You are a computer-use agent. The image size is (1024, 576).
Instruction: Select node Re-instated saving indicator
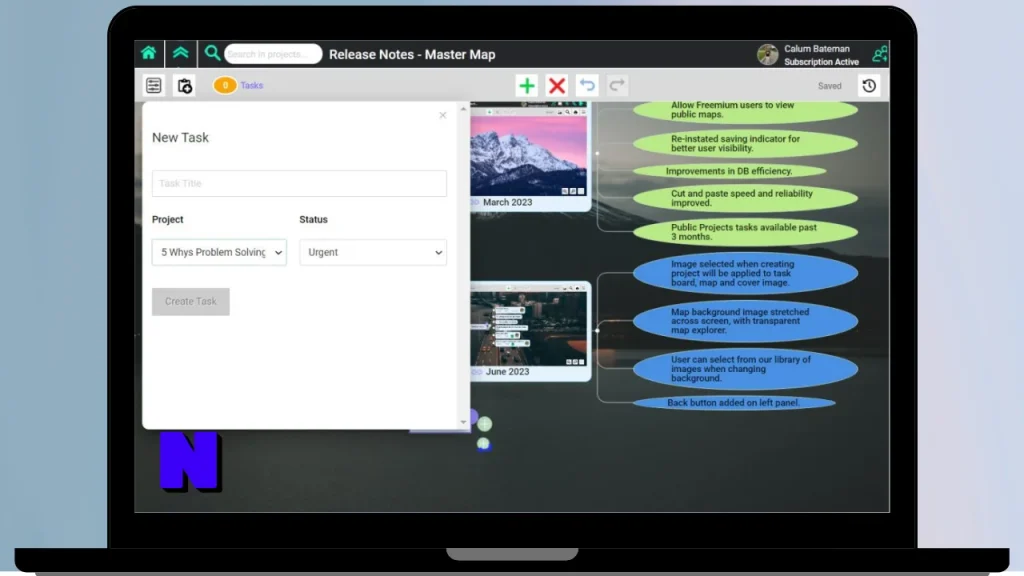pyautogui.click(x=745, y=144)
